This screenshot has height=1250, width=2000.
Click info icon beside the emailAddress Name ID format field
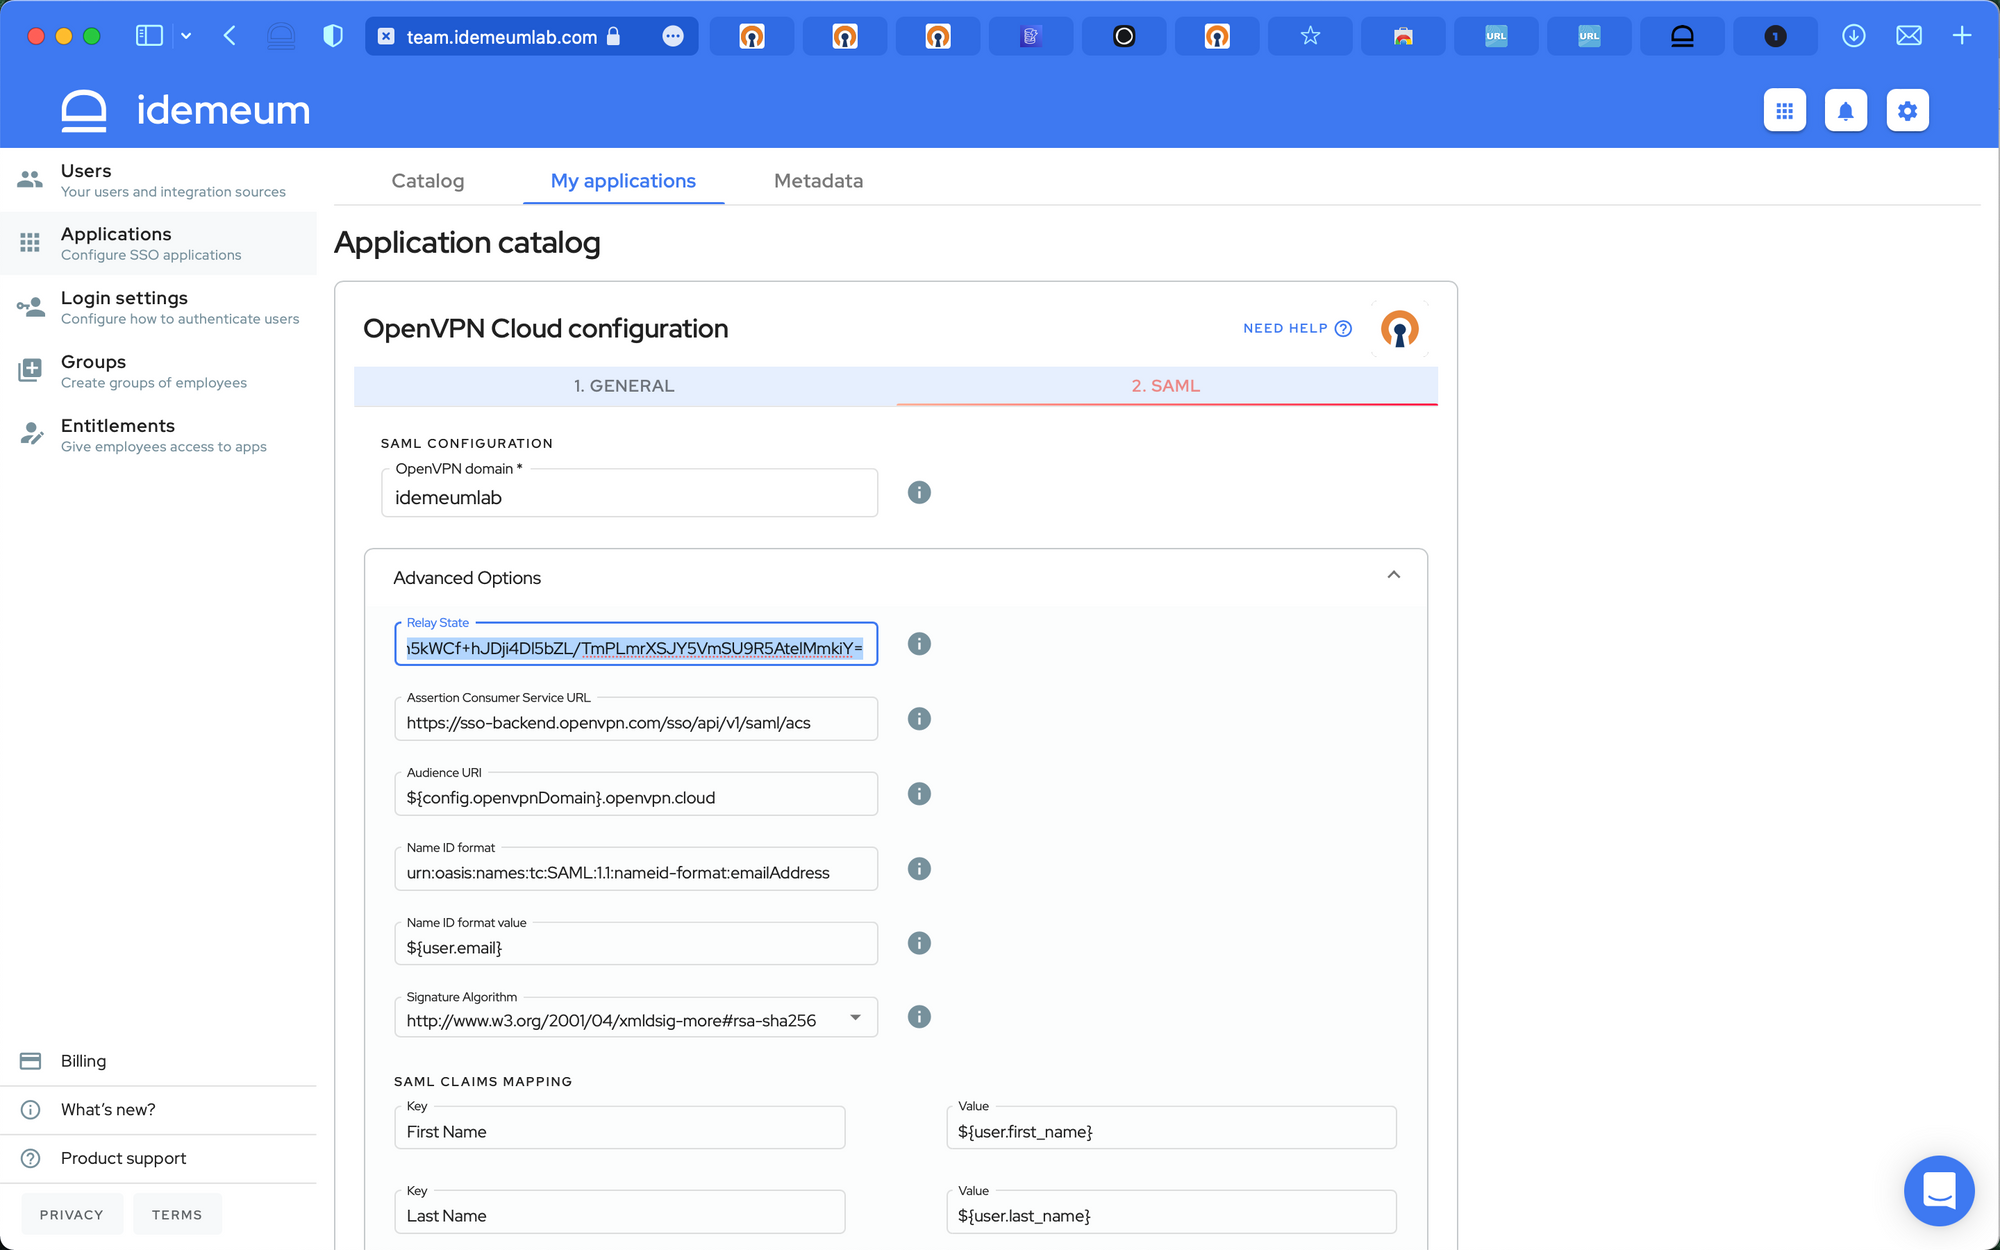919,869
